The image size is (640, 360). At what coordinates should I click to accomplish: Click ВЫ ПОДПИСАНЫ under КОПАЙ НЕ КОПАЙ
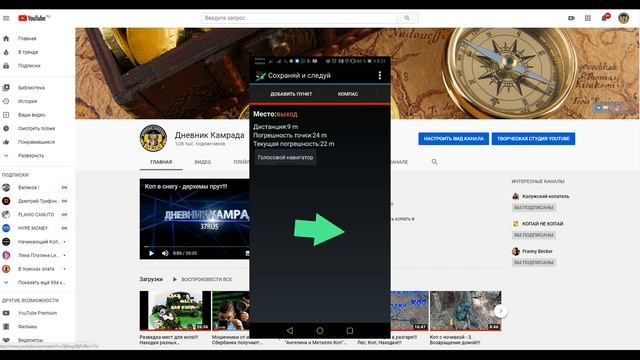pos(533,235)
